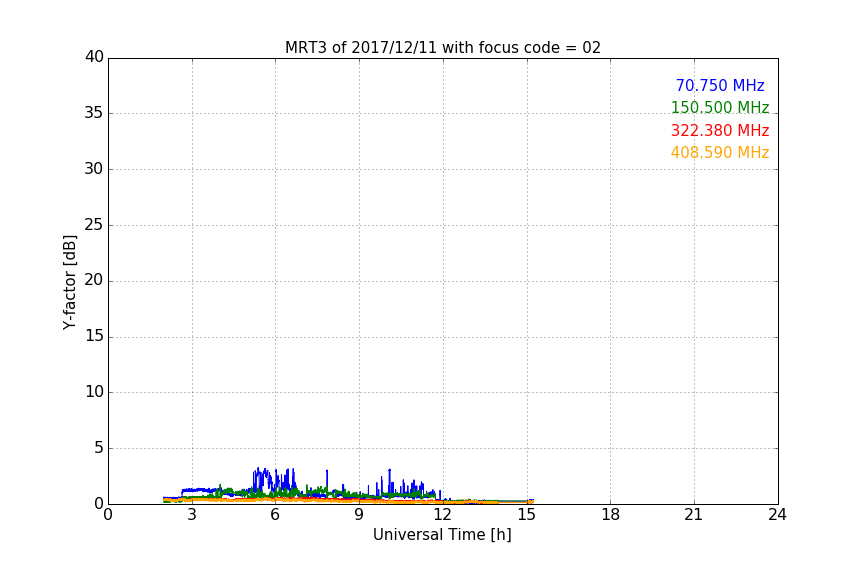Image resolution: width=864 pixels, height=576 pixels.
Task: Select the blue '70.750 MHz' legend label
Action: 720,85
